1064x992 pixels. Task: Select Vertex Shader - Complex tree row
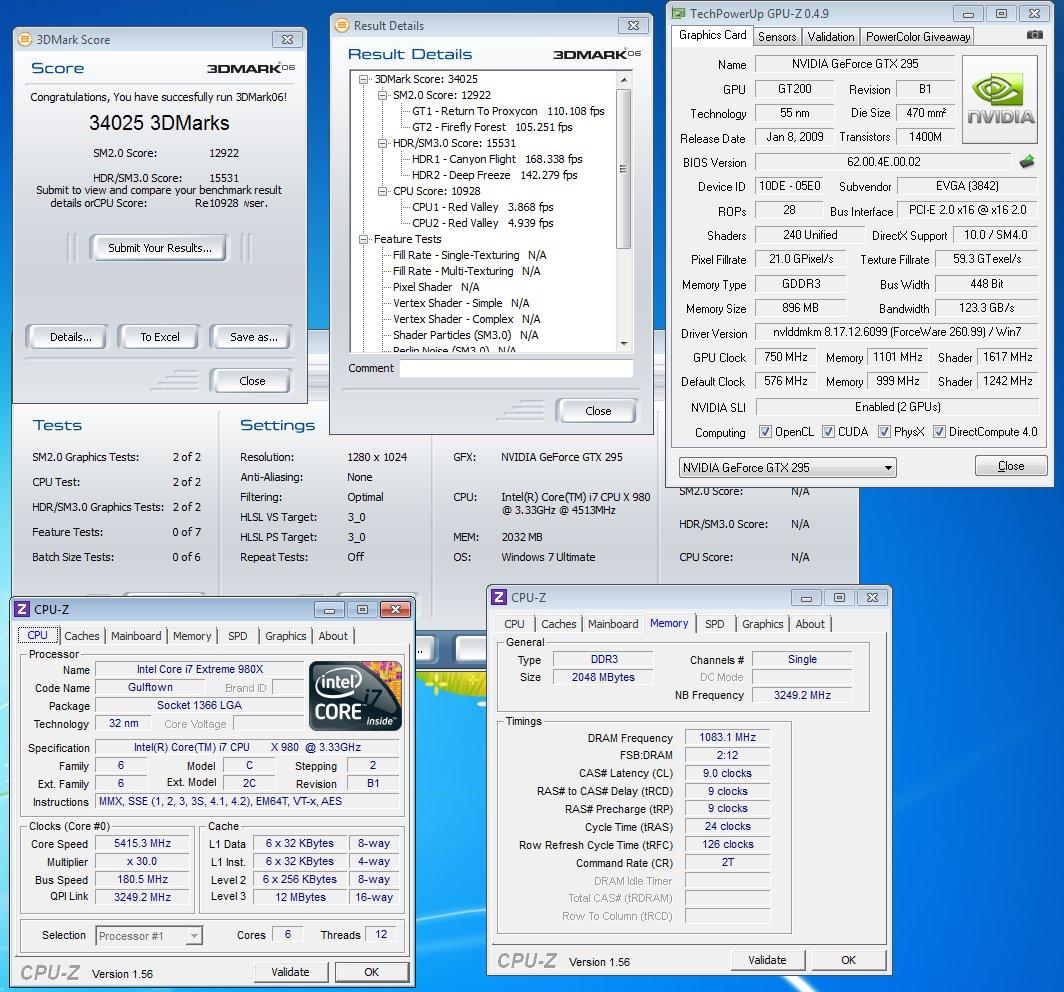tap(467, 319)
